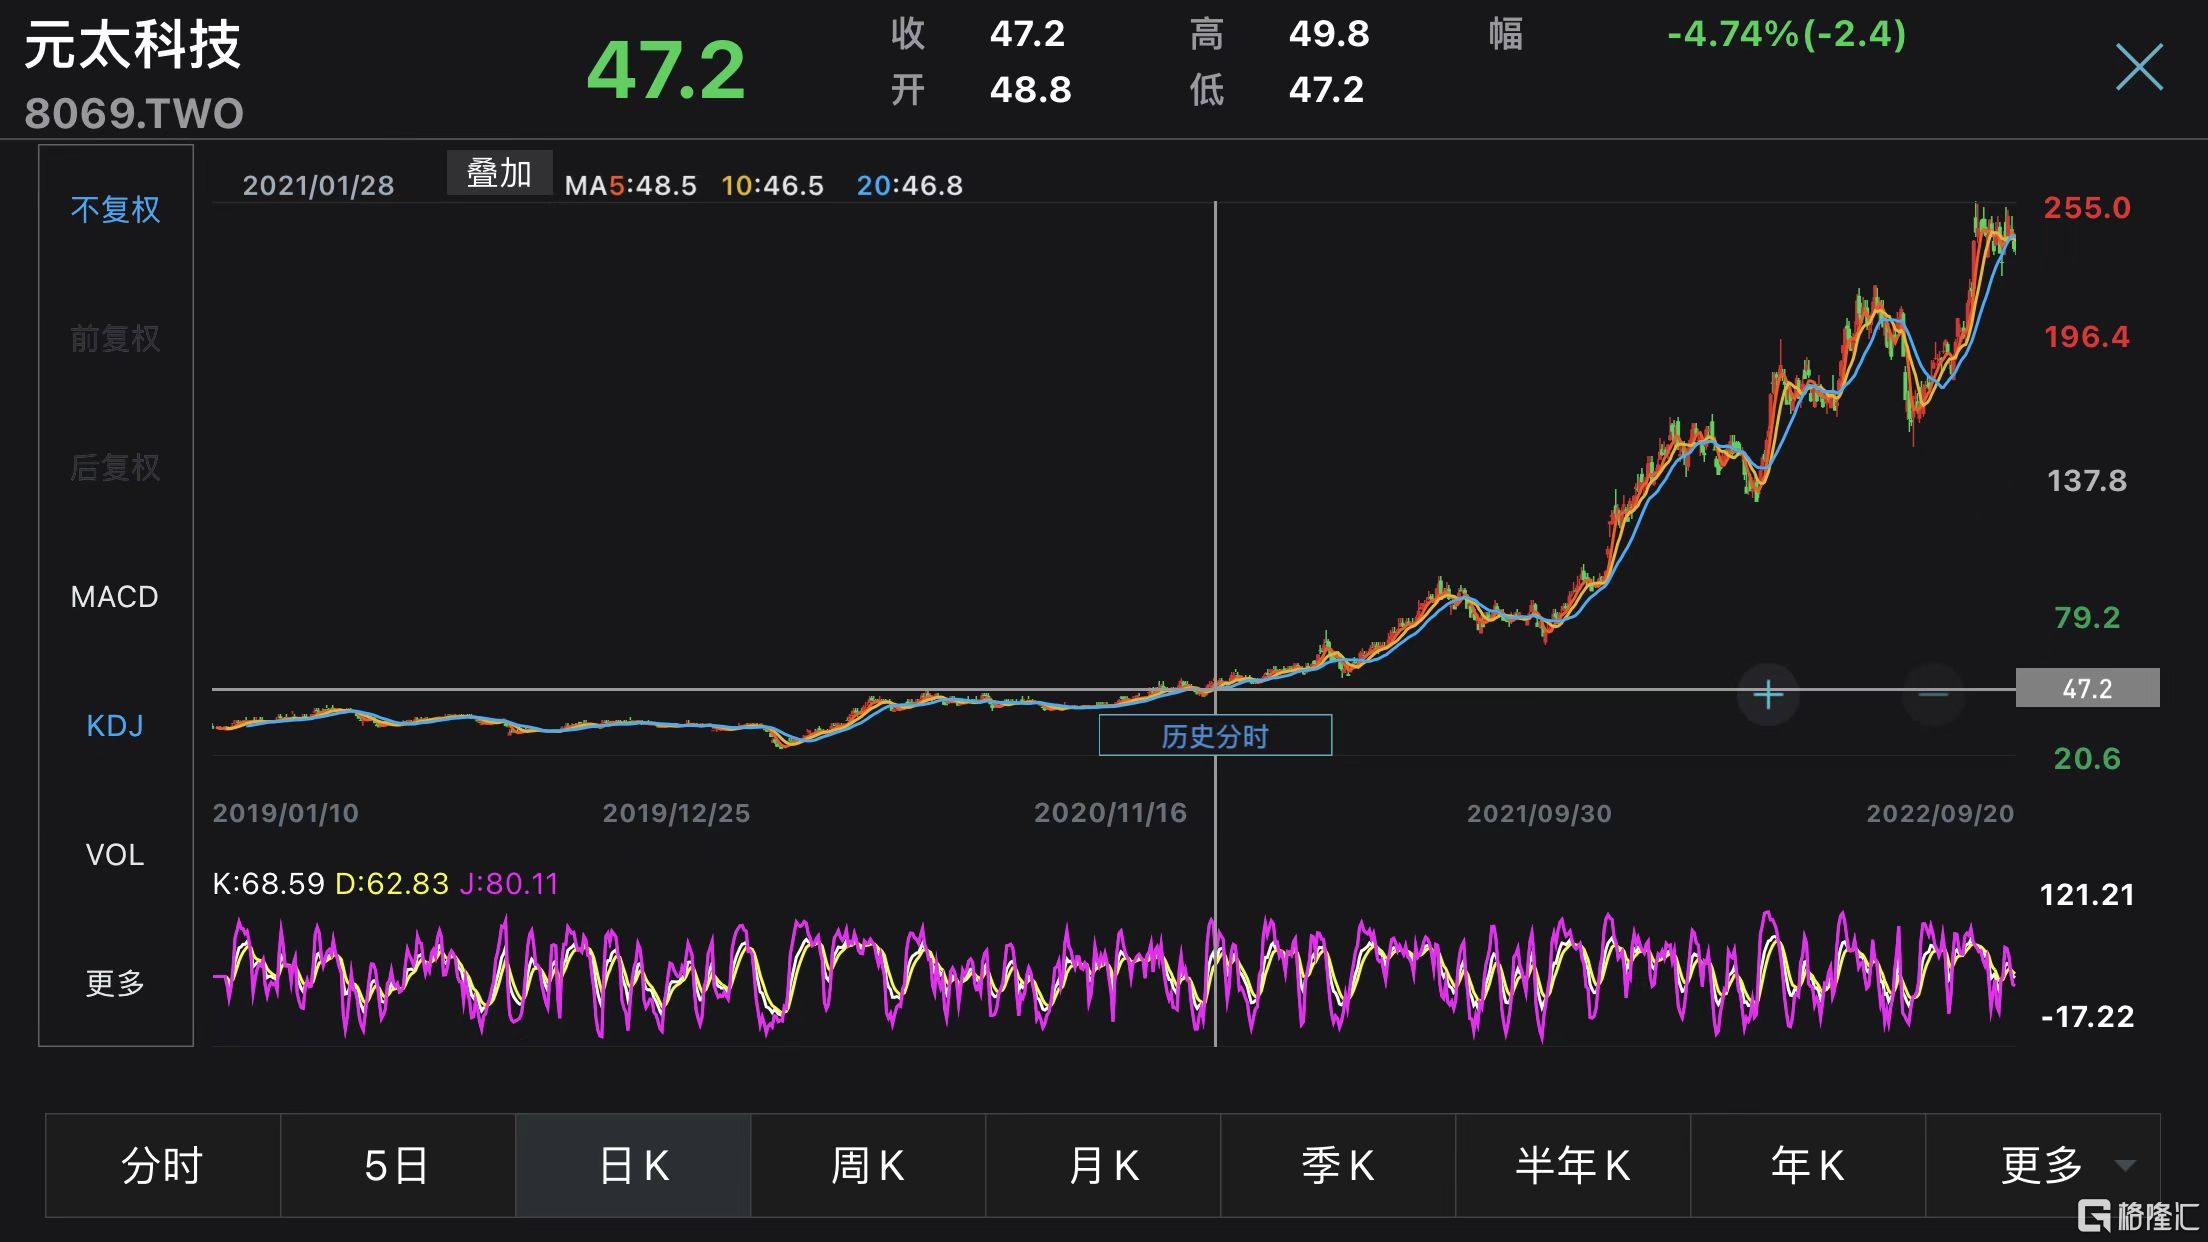Click the low price value 47.2
This screenshot has width=2208, height=1242.
click(x=1326, y=90)
